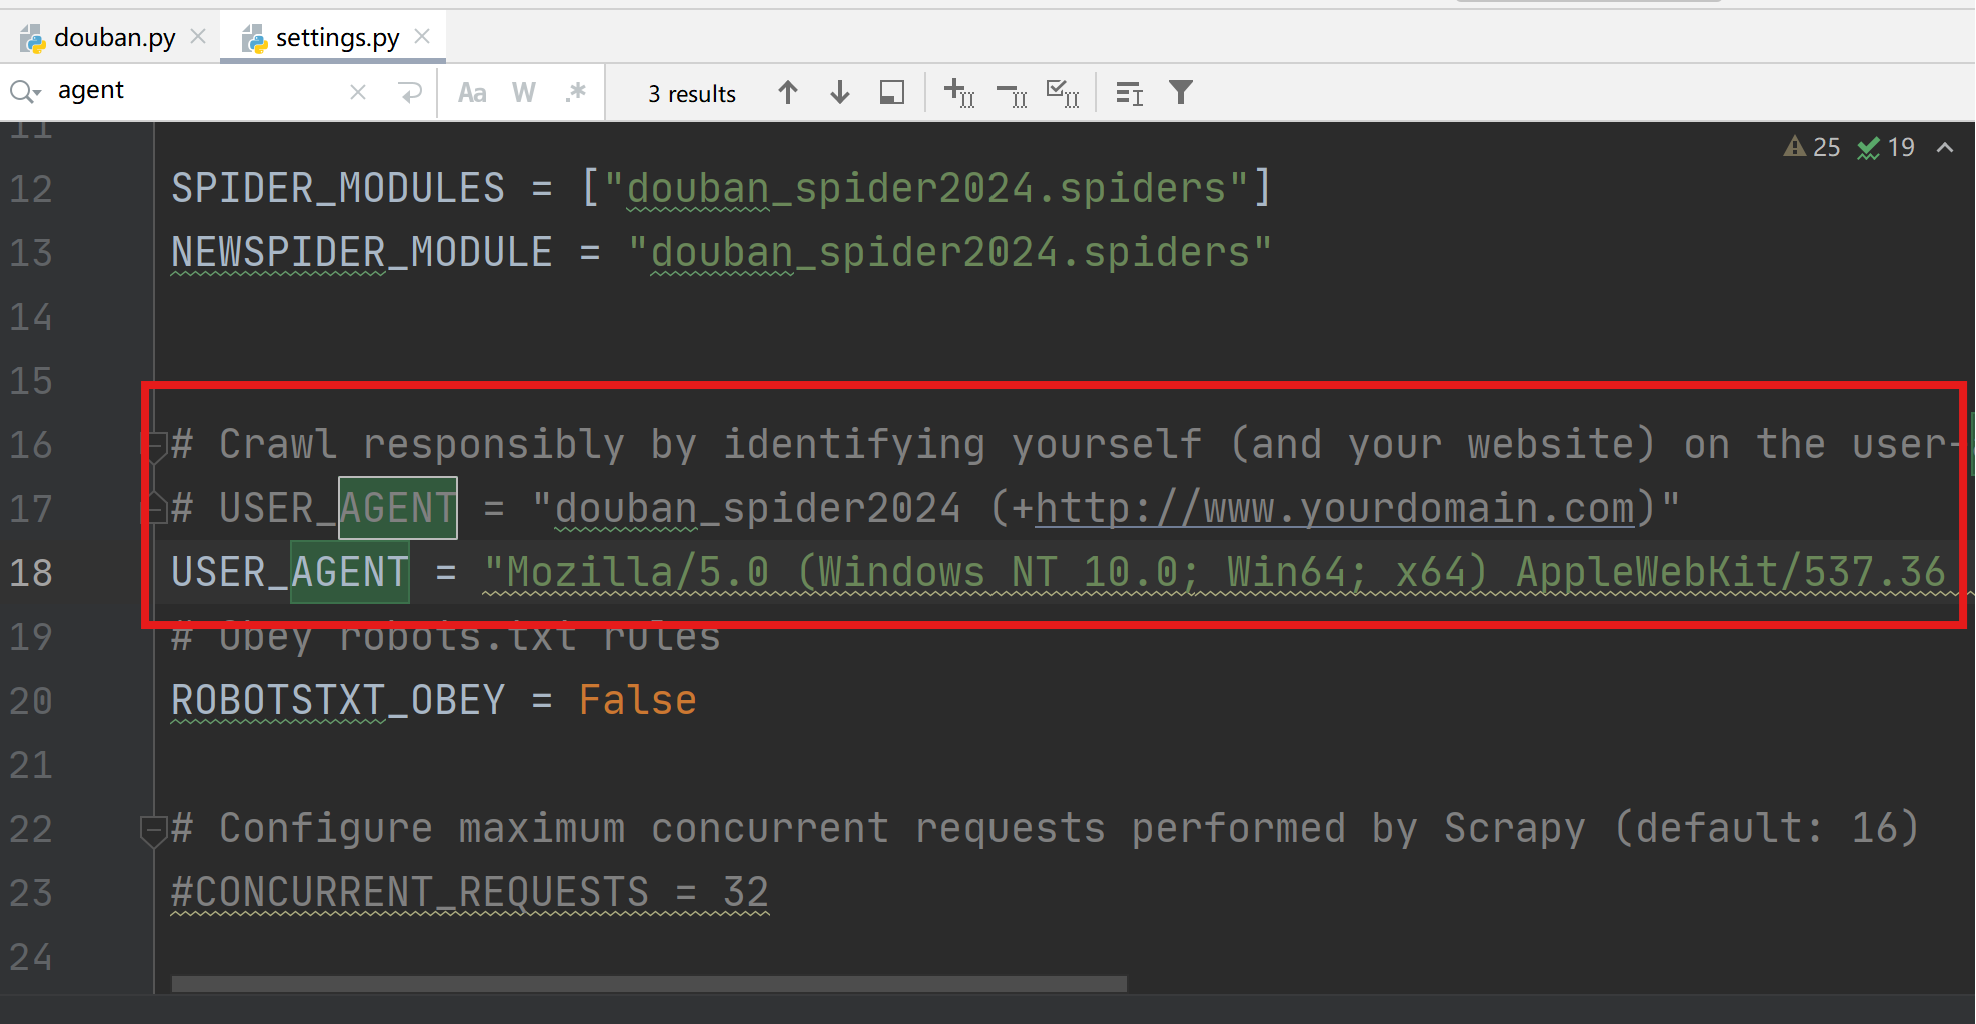
Task: Go to next search occurrence
Action: 840,93
